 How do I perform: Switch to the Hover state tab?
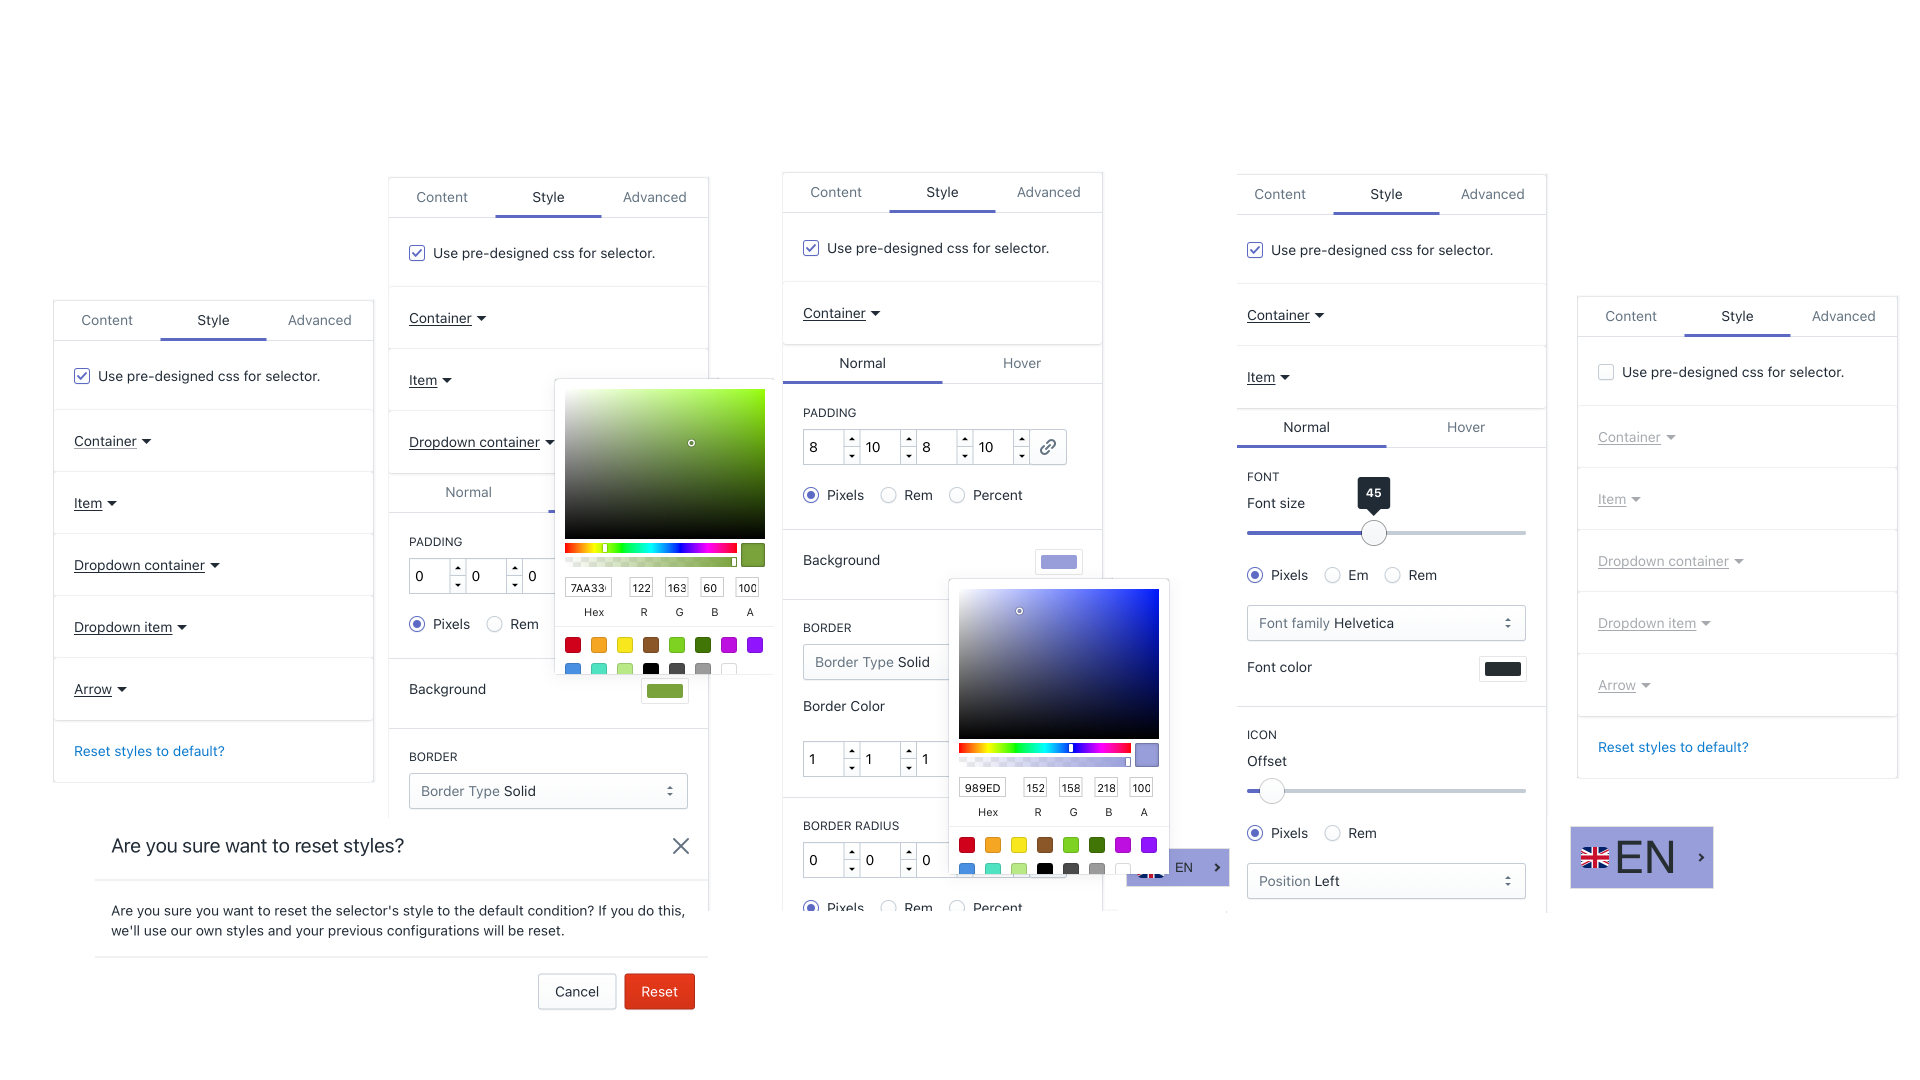(x=1021, y=363)
